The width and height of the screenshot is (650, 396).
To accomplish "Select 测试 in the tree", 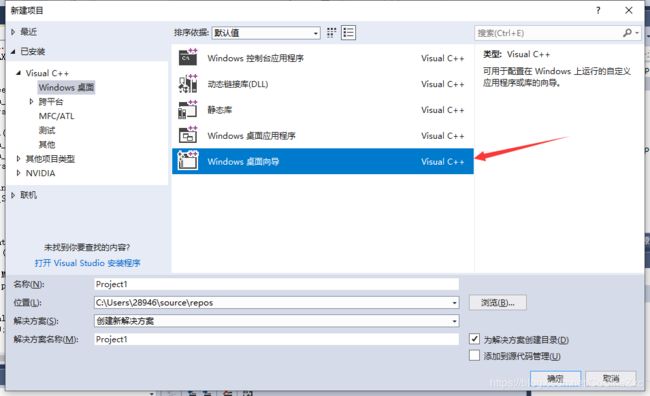I will pyautogui.click(x=47, y=130).
